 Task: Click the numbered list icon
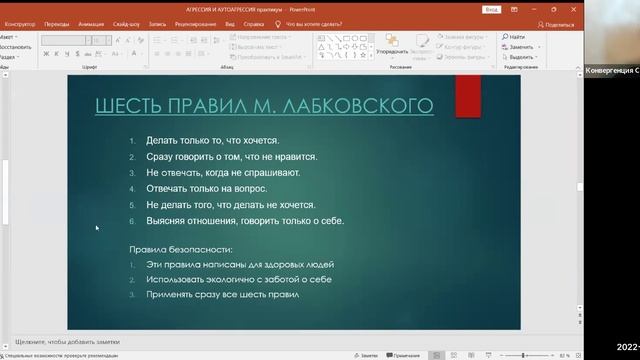(x=174, y=40)
